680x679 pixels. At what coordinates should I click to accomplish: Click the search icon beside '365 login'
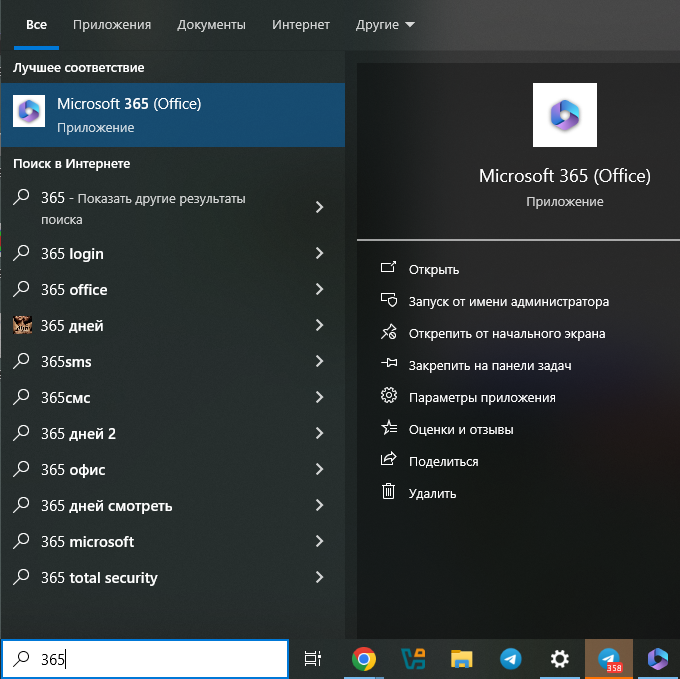(x=21, y=253)
